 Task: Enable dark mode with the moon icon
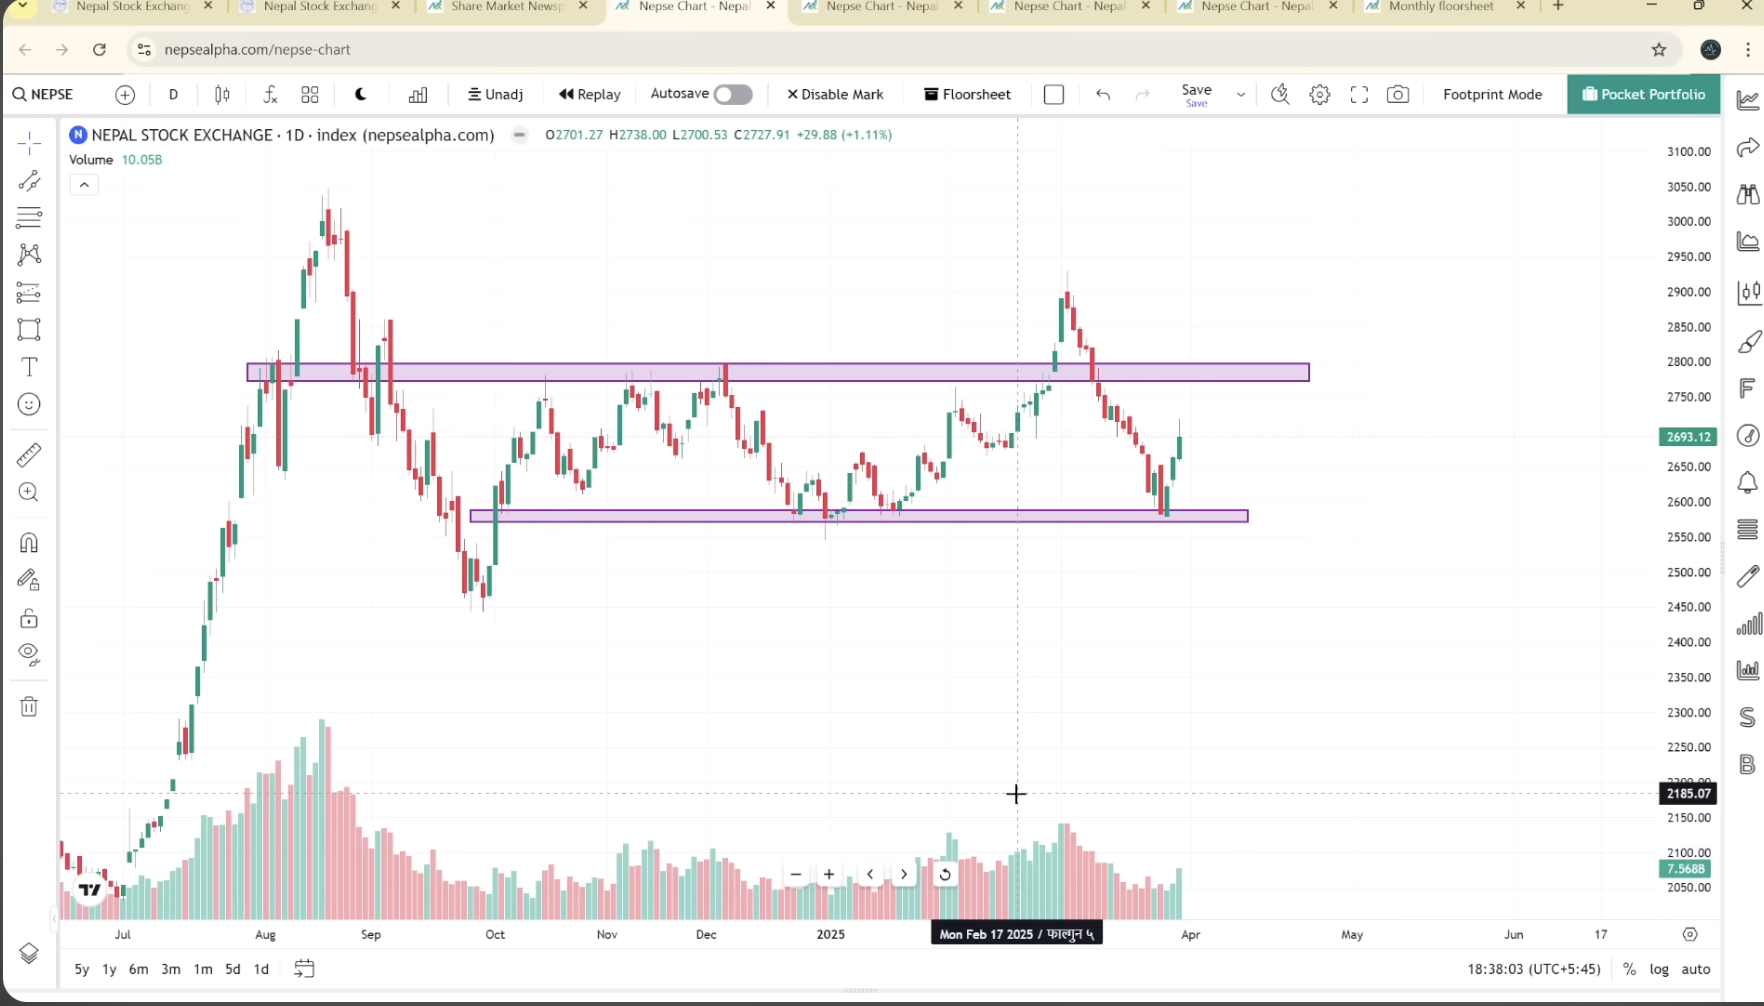360,94
